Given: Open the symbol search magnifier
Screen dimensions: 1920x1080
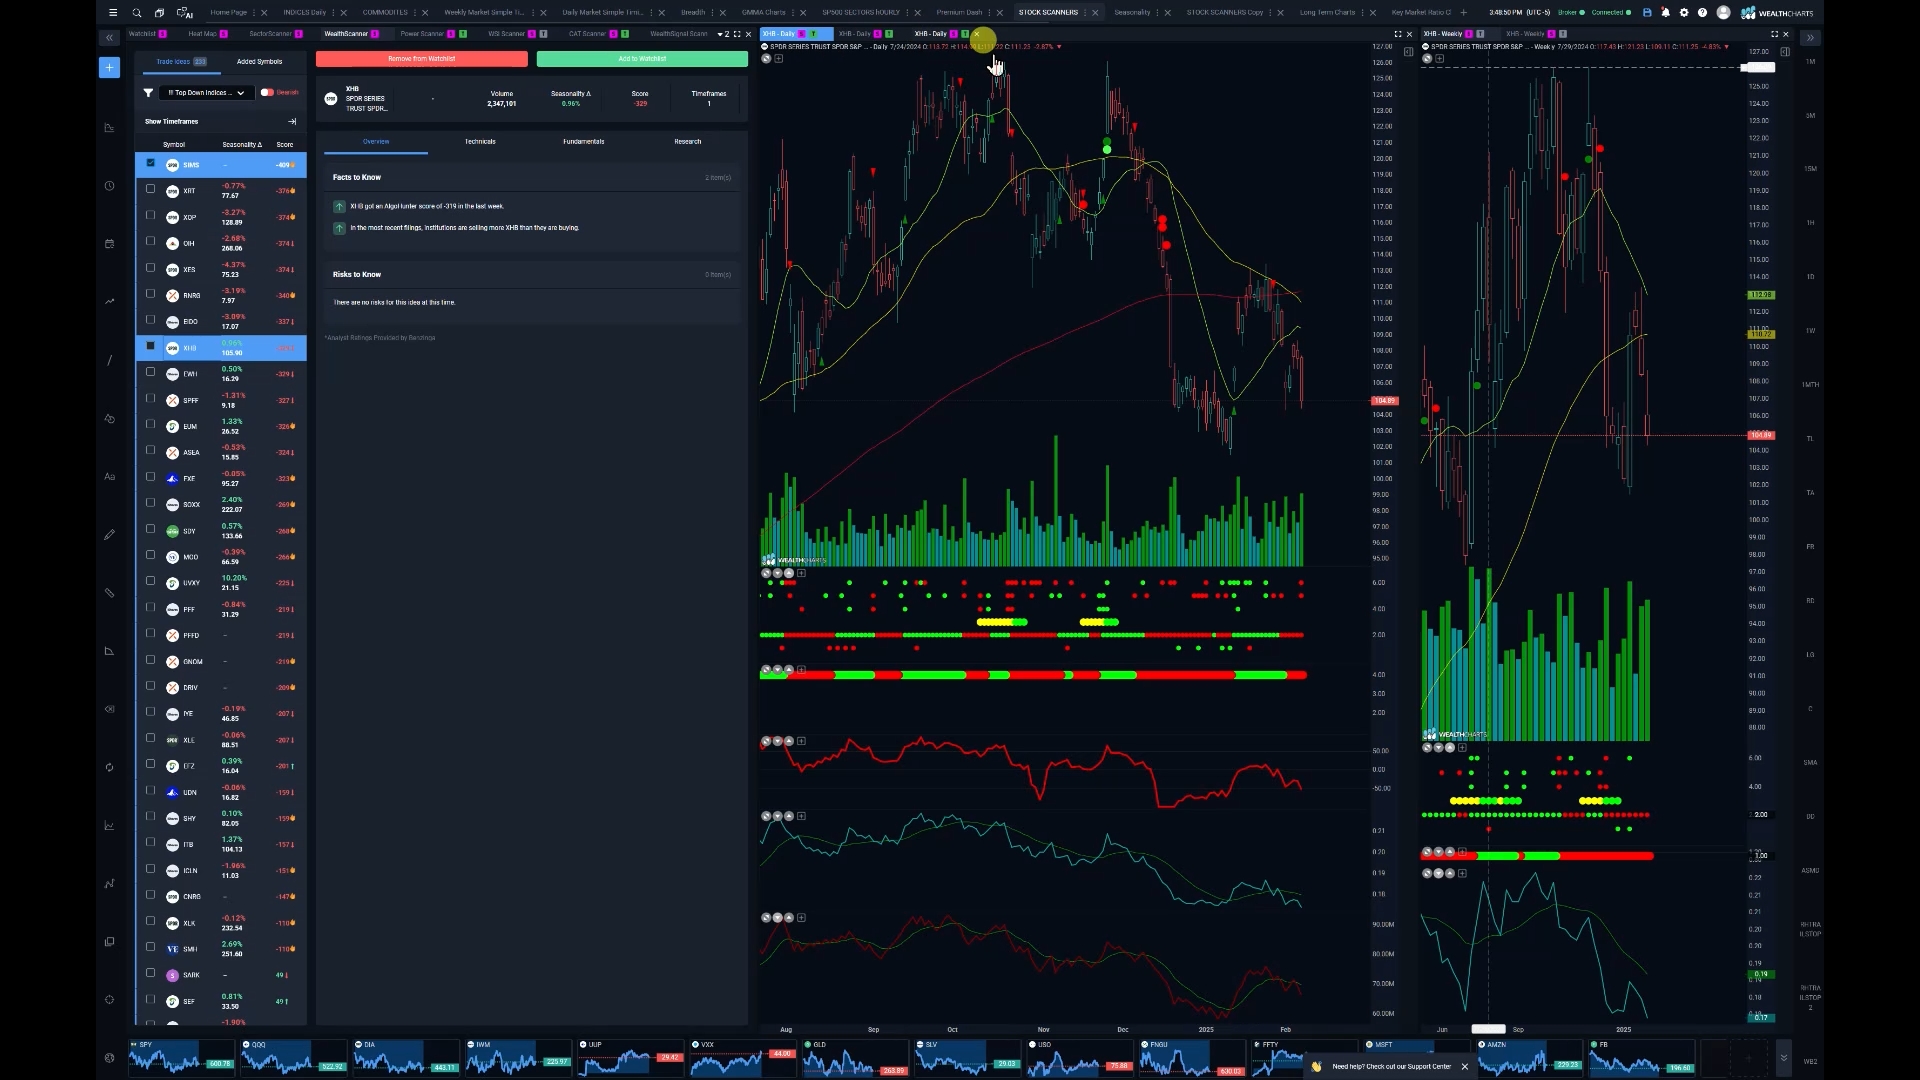Looking at the screenshot, I should (137, 13).
